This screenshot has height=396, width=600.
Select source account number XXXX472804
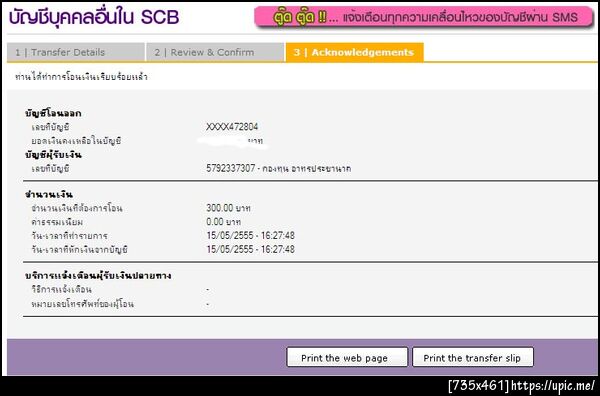232,127
